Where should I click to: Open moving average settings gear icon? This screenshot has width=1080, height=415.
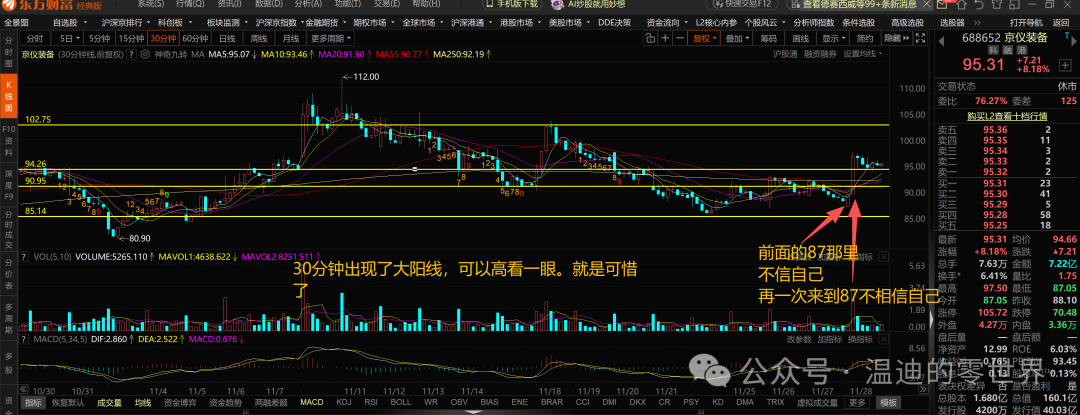145,54
